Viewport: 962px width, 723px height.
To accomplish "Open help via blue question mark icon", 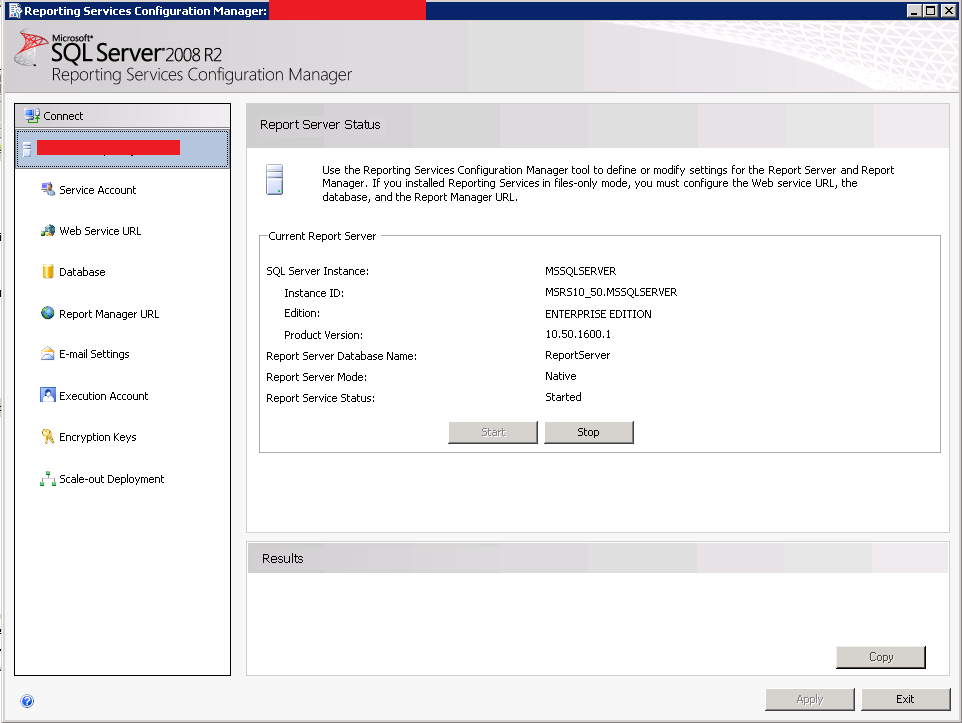I will coord(27,701).
